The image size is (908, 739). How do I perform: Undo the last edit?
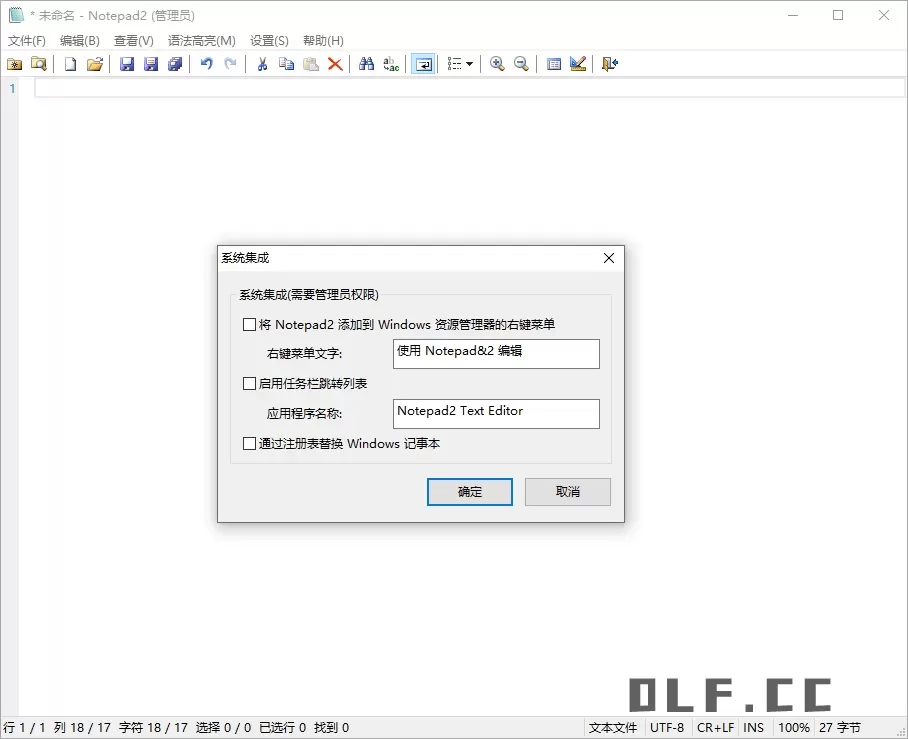pyautogui.click(x=206, y=63)
